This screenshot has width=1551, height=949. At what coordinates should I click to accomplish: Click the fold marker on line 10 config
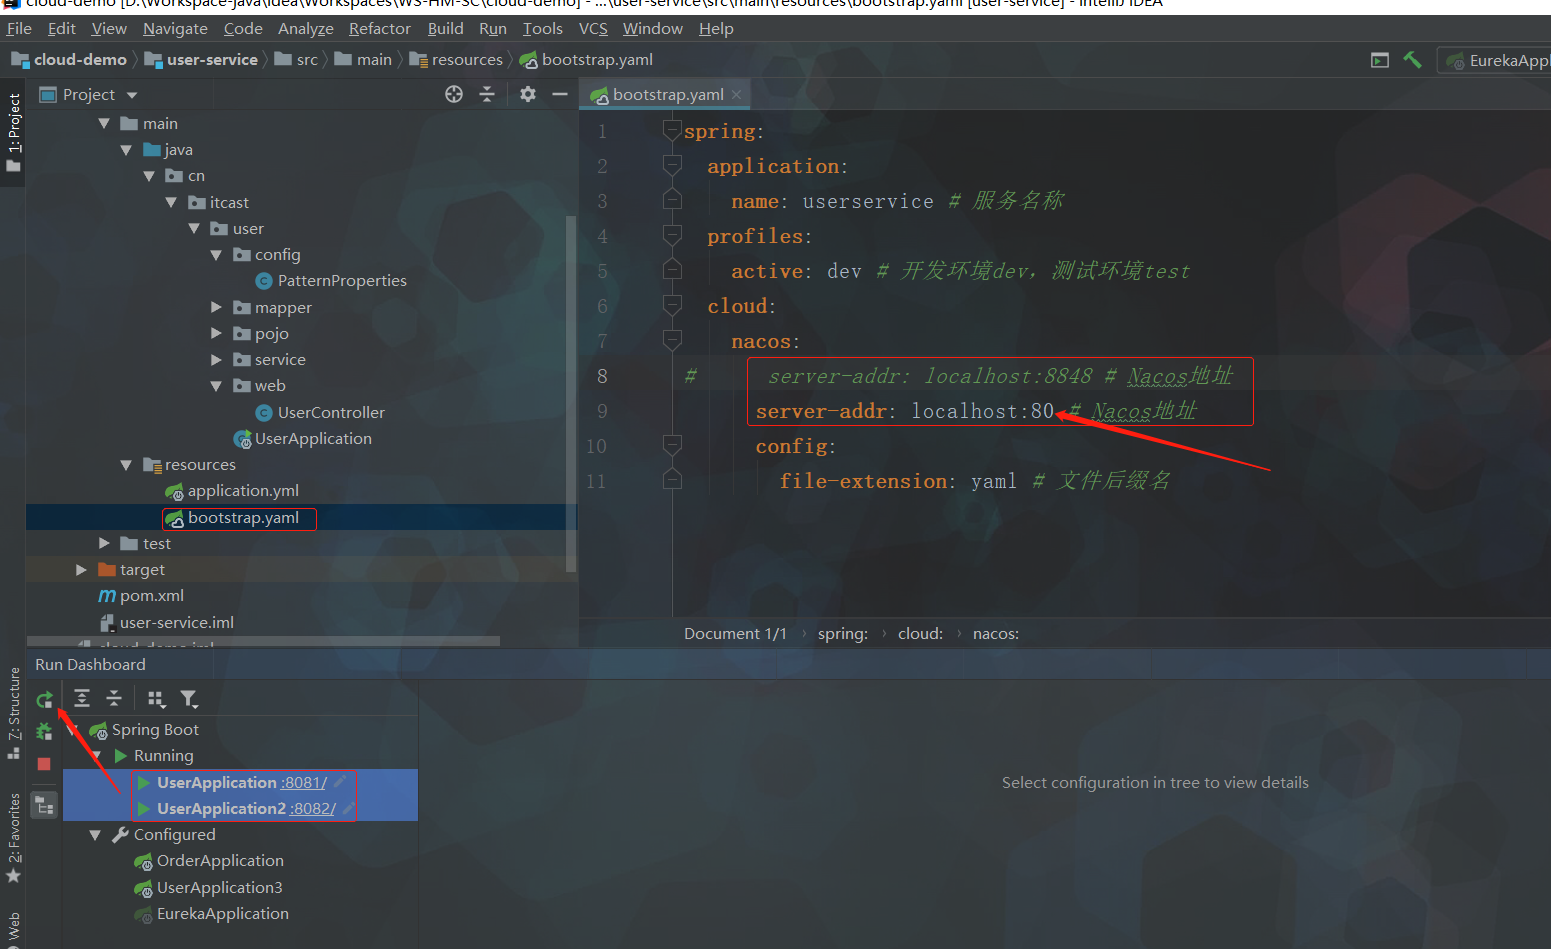click(672, 446)
